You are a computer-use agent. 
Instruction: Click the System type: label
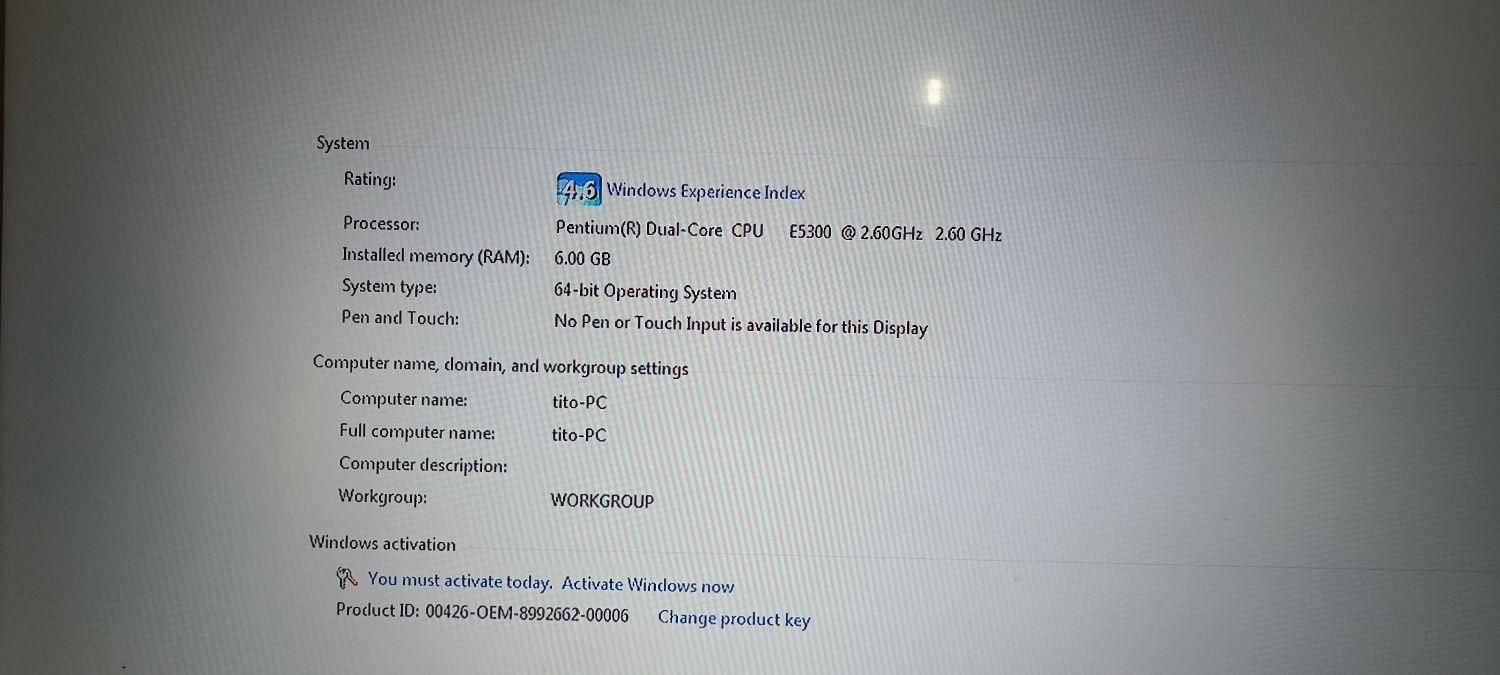point(389,287)
